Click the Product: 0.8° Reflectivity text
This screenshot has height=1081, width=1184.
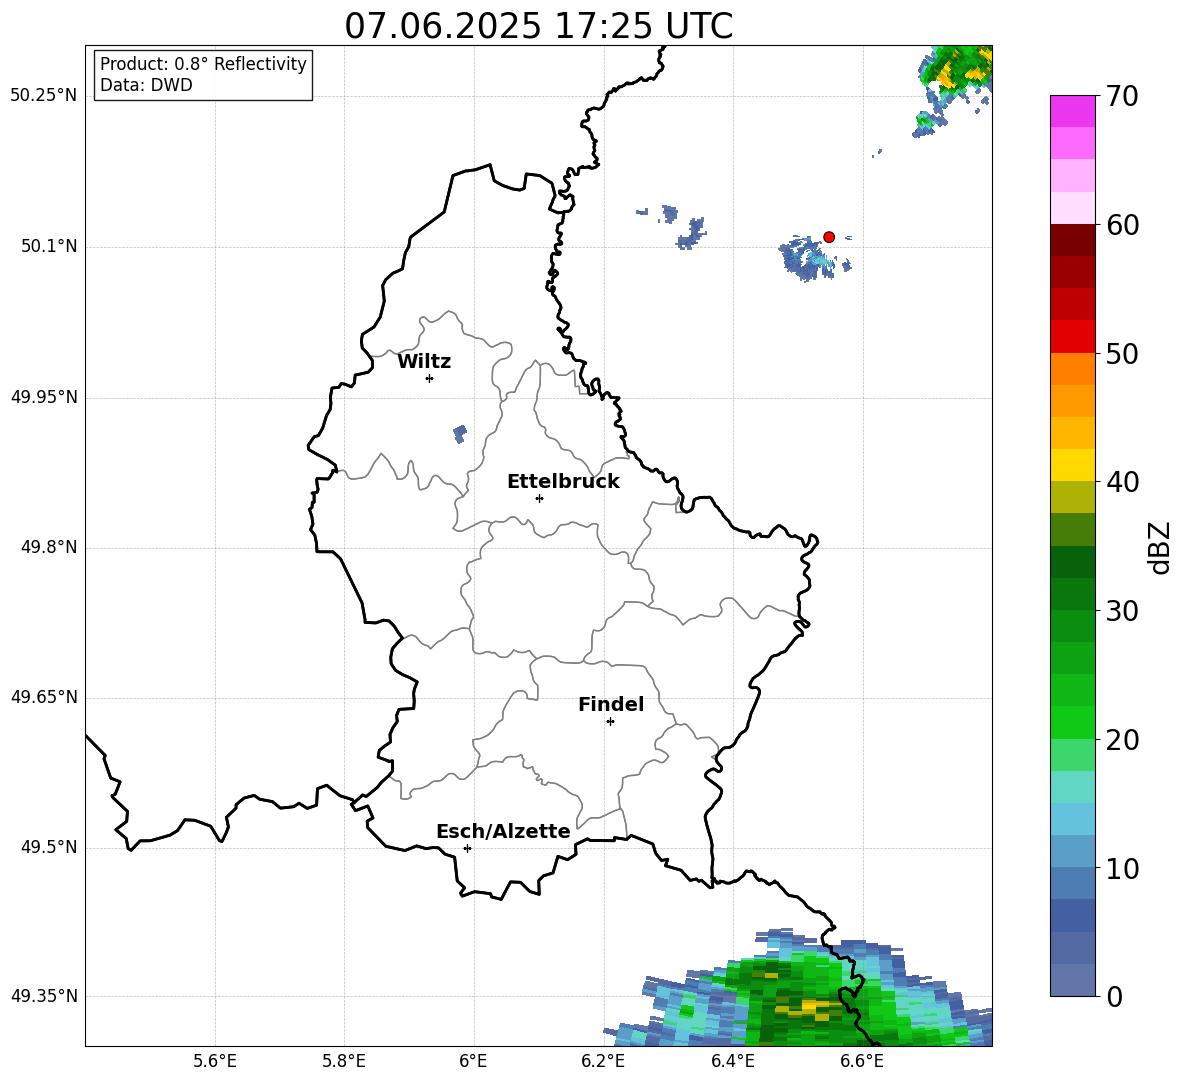click(x=203, y=64)
